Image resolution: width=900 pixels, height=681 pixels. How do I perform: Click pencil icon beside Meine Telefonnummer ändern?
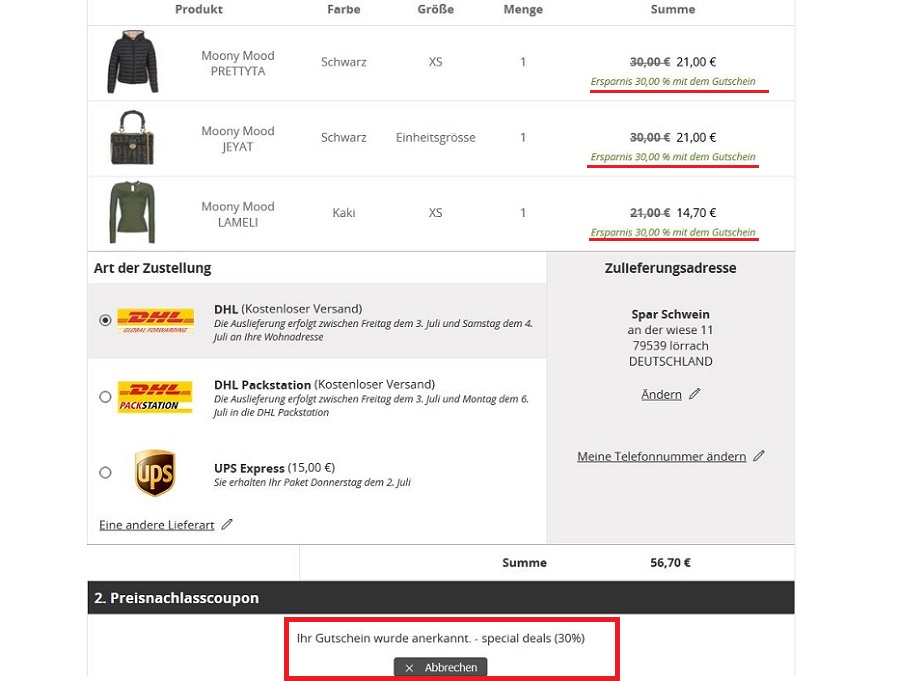pos(759,456)
